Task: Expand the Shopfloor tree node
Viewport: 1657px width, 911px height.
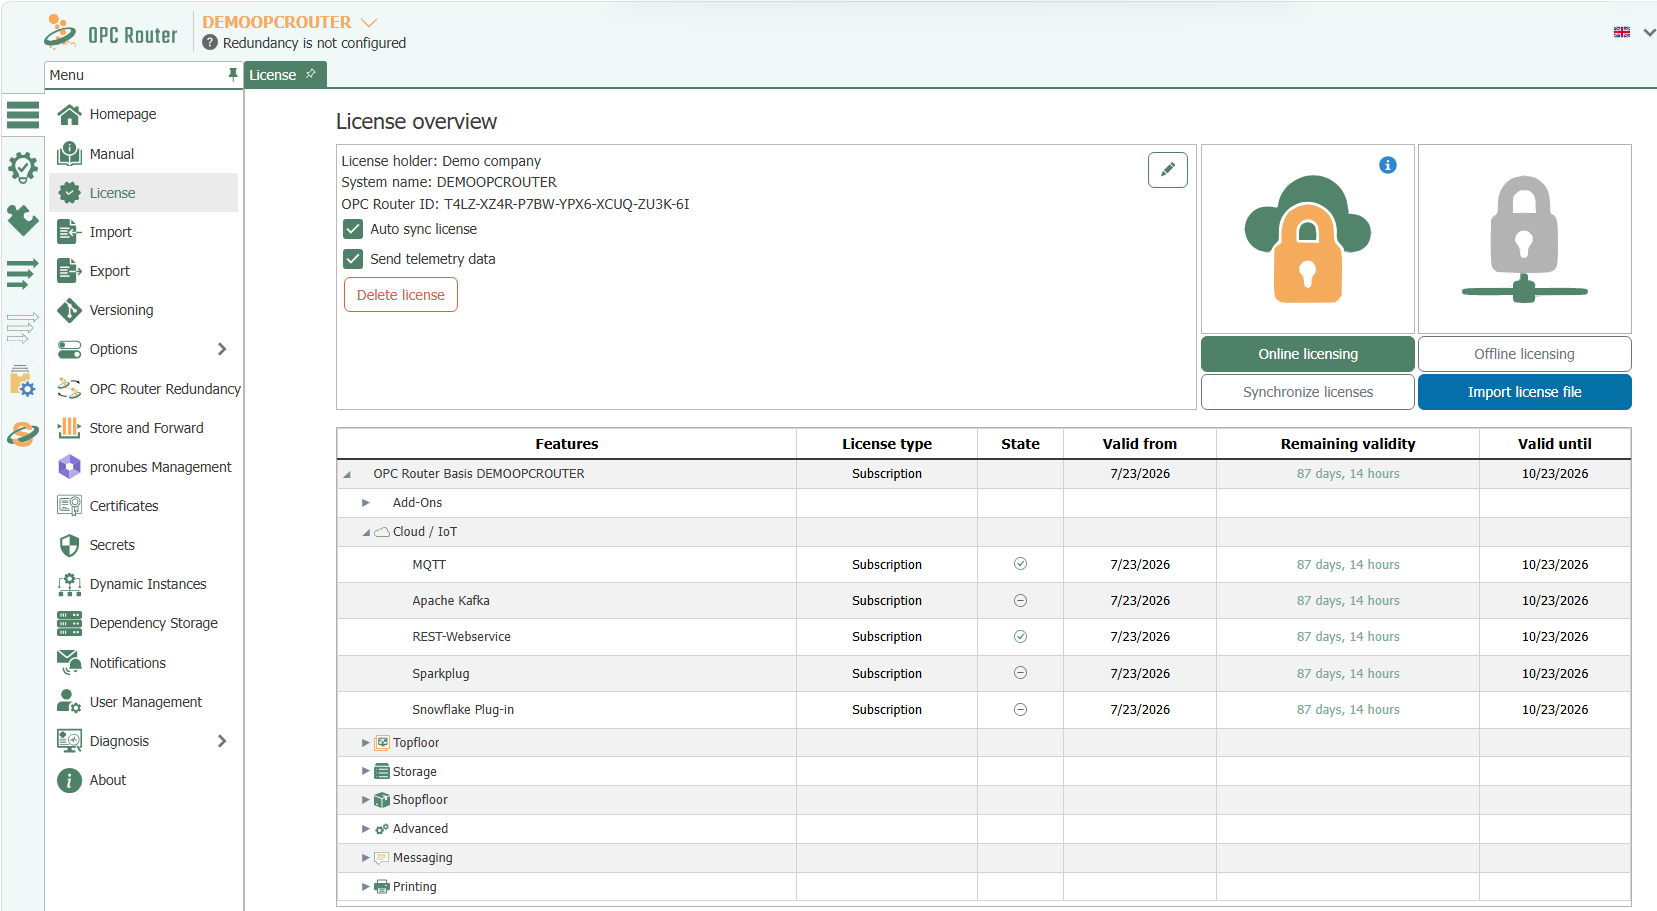Action: coord(366,800)
